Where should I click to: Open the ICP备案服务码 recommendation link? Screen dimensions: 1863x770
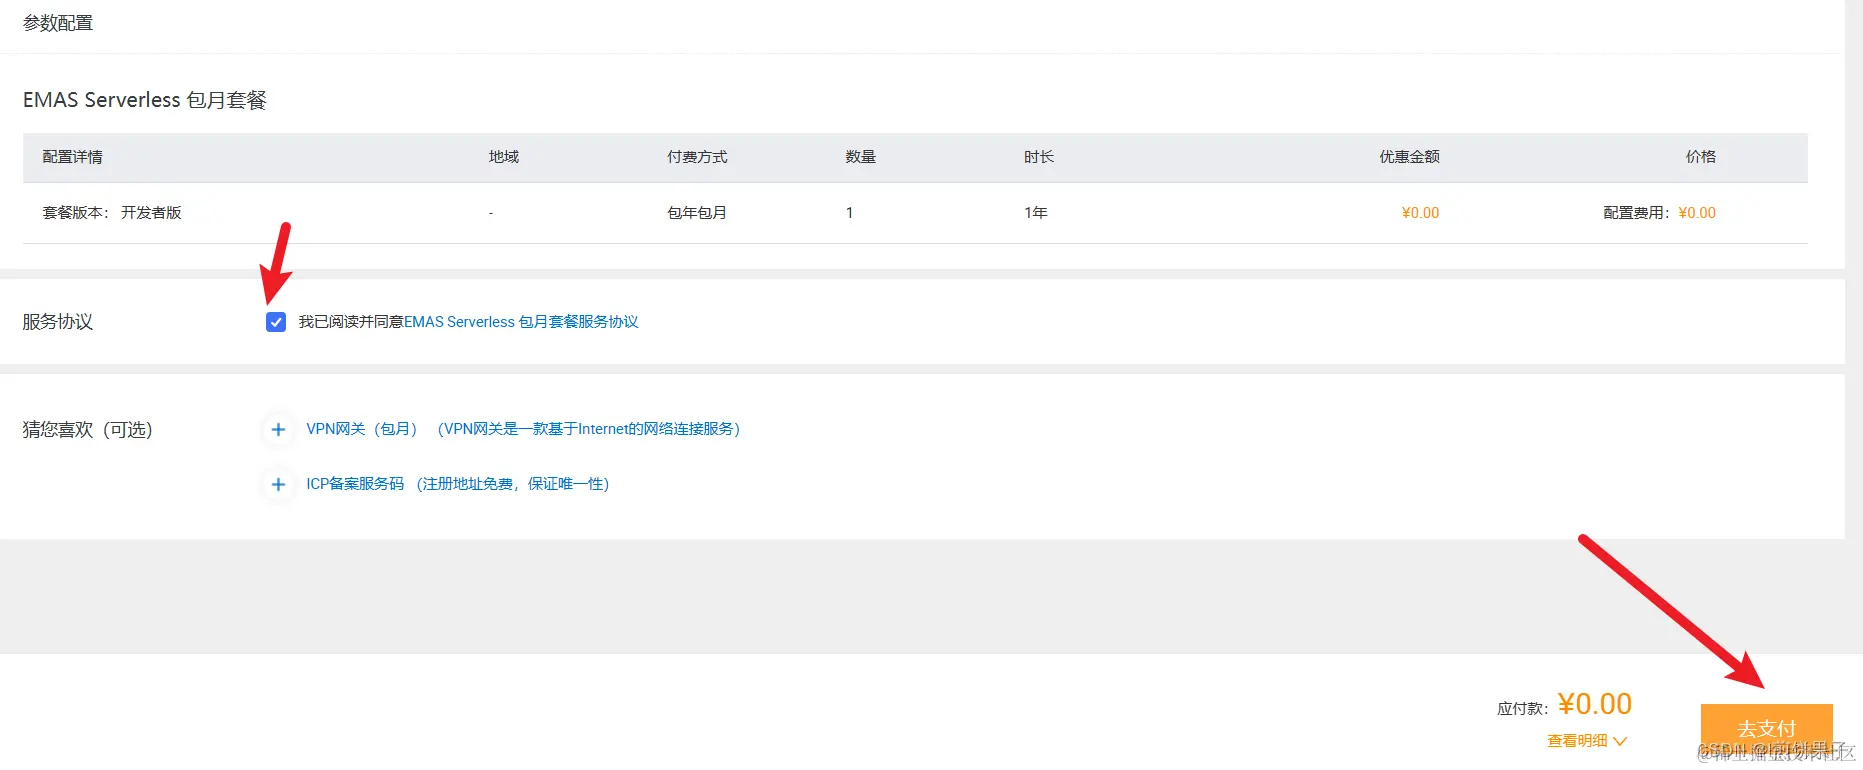458,484
